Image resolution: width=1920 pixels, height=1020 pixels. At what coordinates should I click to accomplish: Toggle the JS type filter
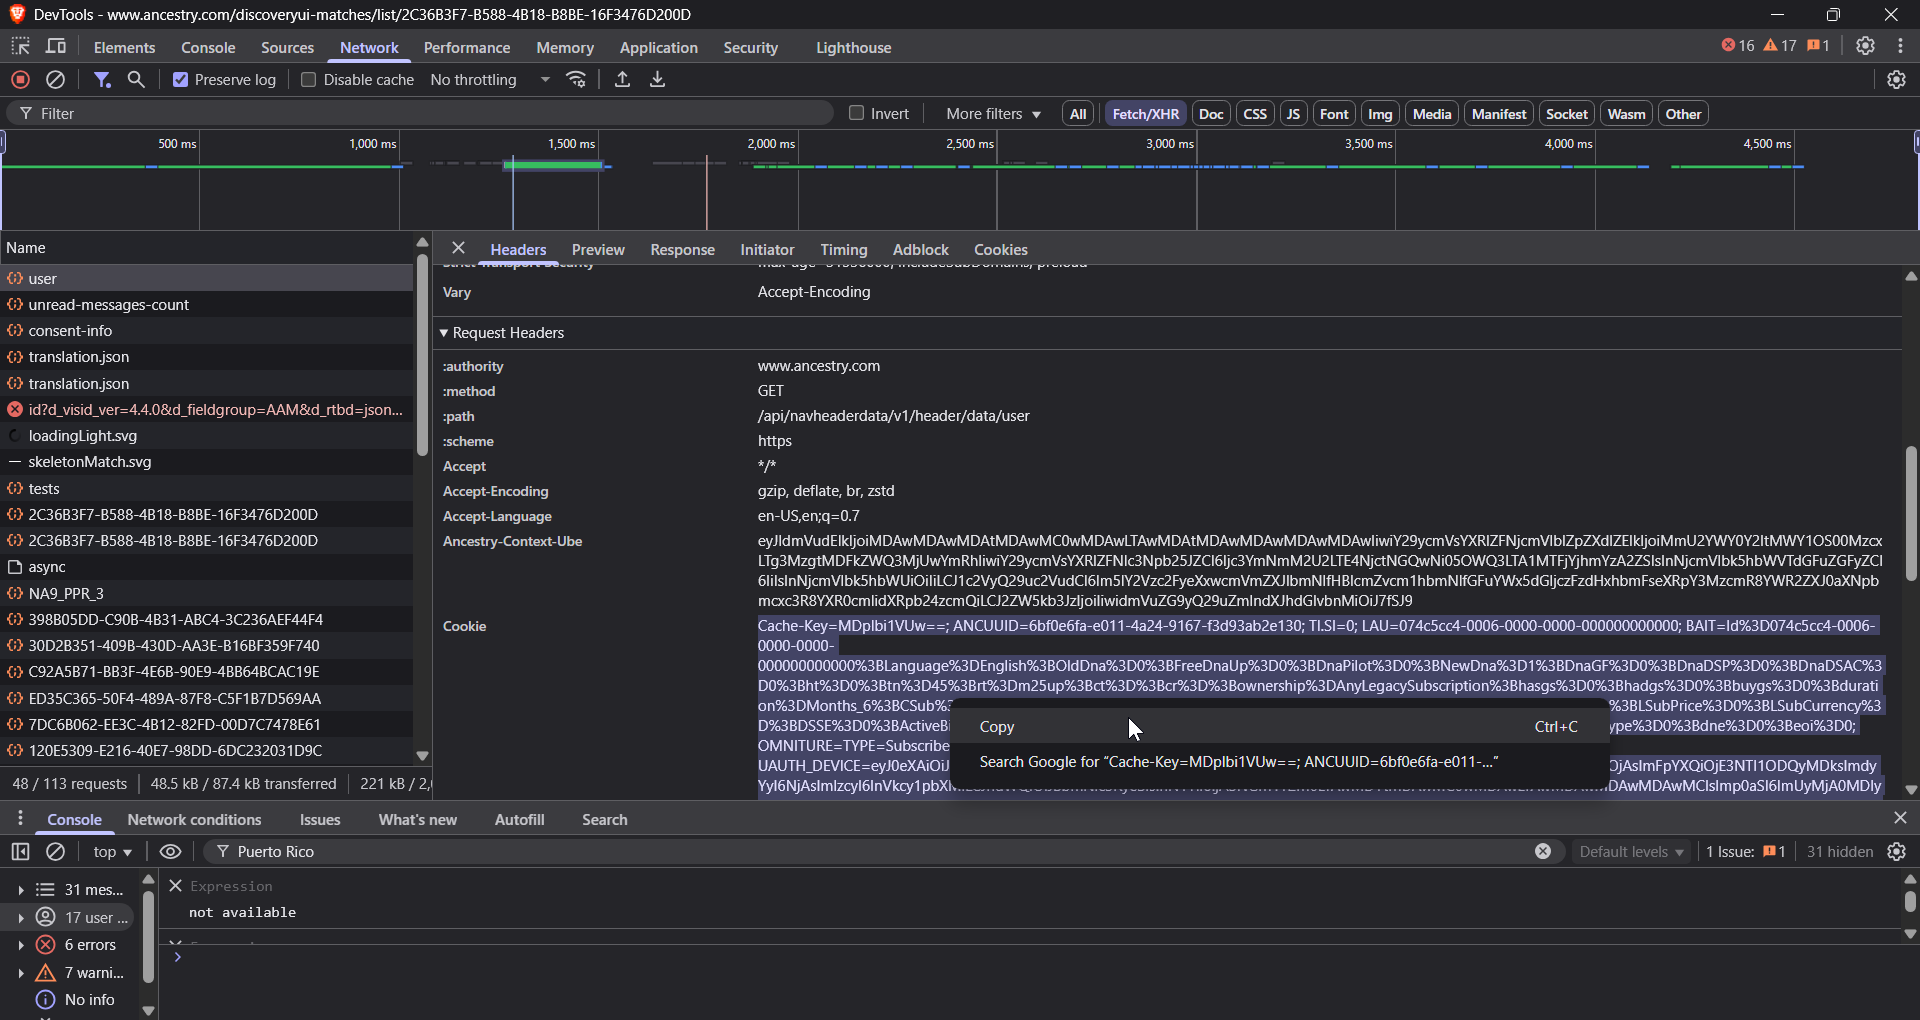pos(1293,114)
